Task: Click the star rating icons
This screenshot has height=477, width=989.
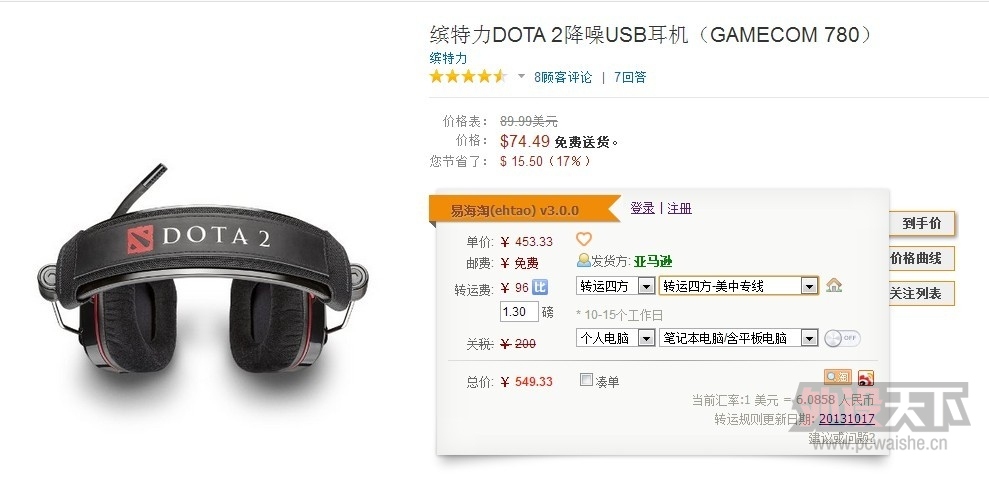Action: click(x=468, y=77)
